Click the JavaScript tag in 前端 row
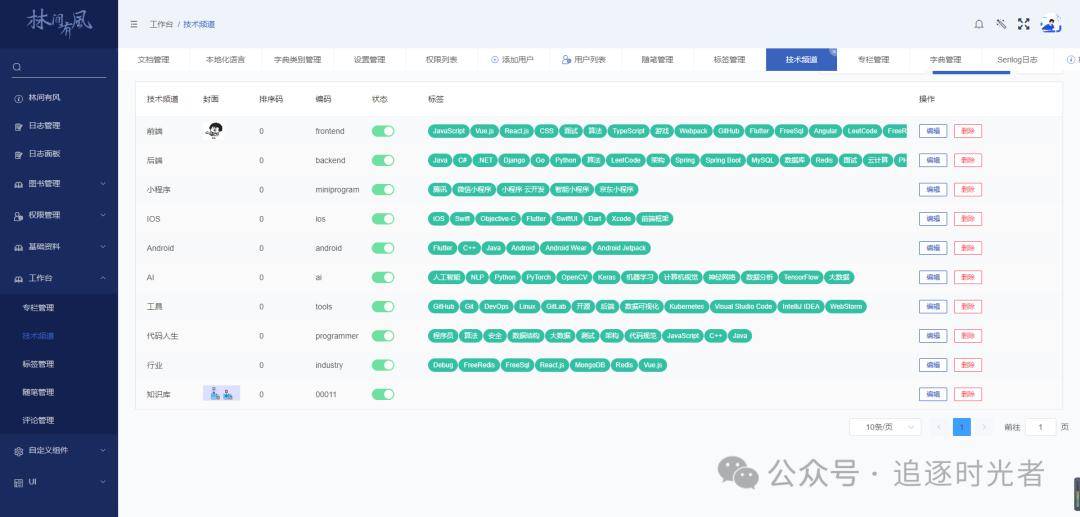The image size is (1080, 517). [x=448, y=131]
